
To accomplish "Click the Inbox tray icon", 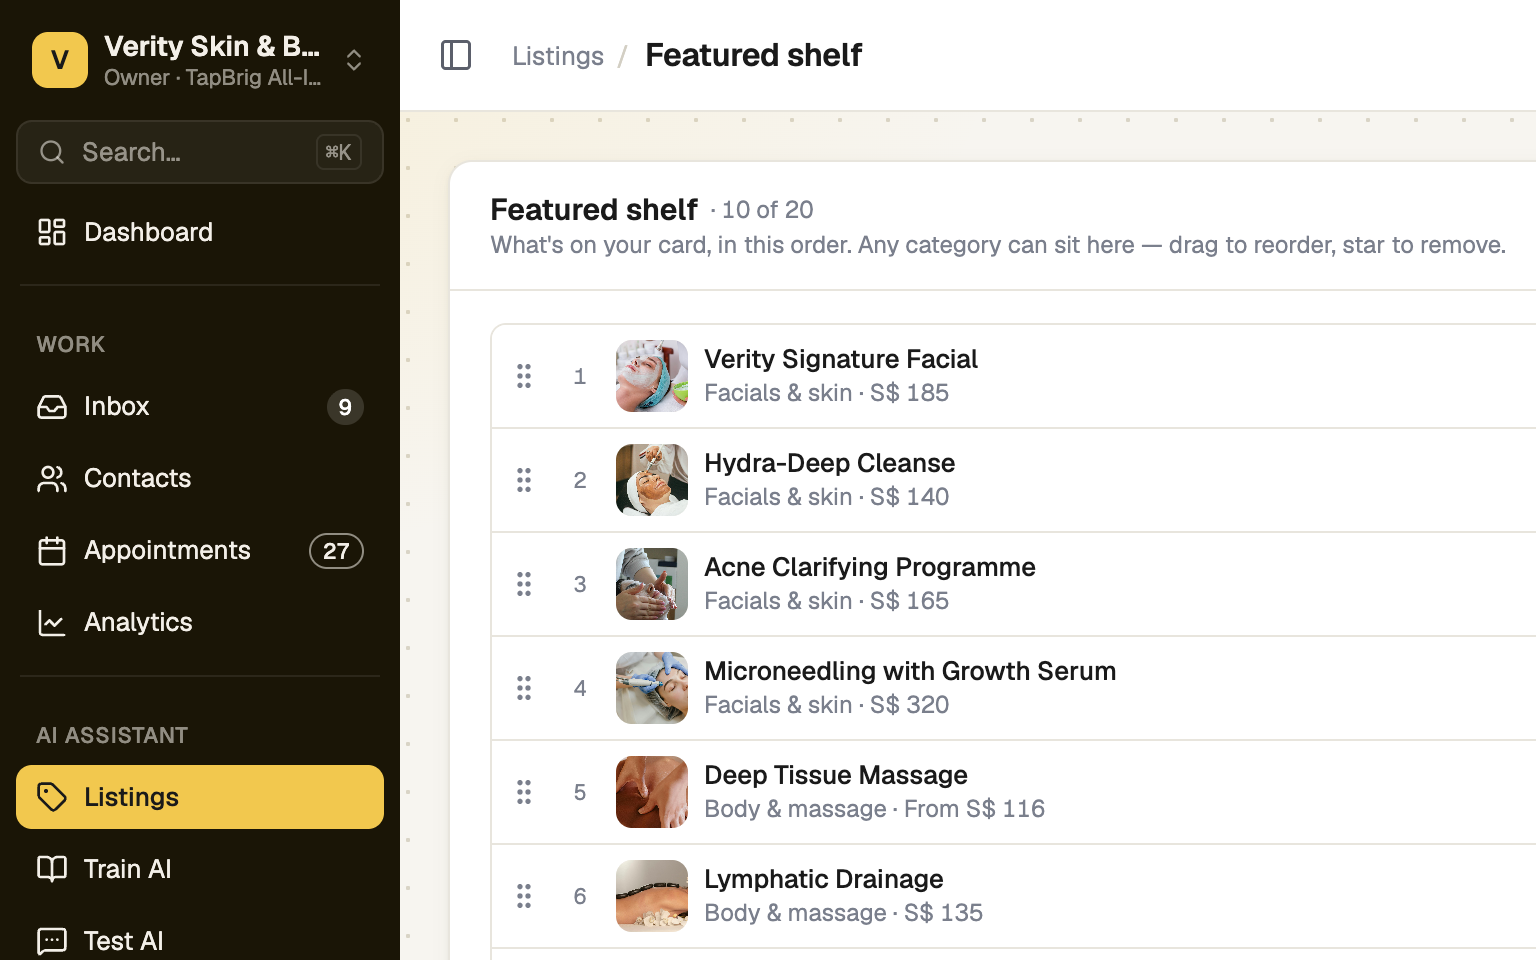I will 52,406.
